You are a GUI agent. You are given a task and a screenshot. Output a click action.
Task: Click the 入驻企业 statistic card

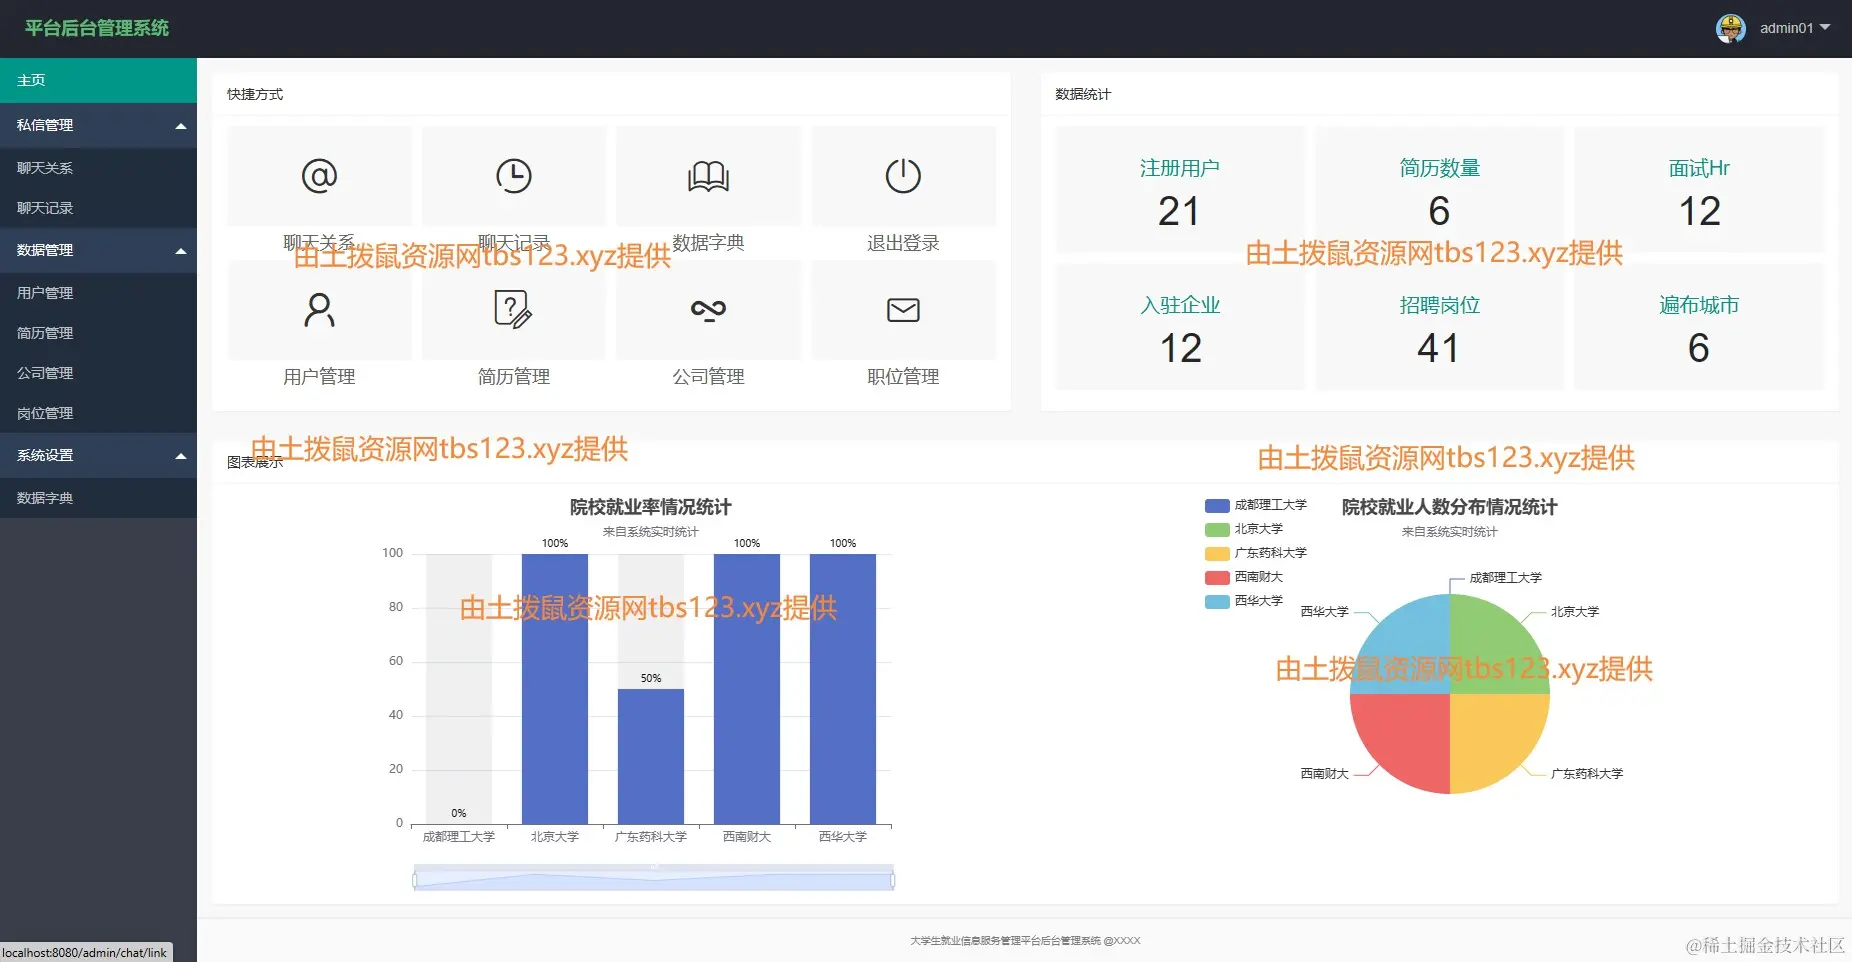1180,326
